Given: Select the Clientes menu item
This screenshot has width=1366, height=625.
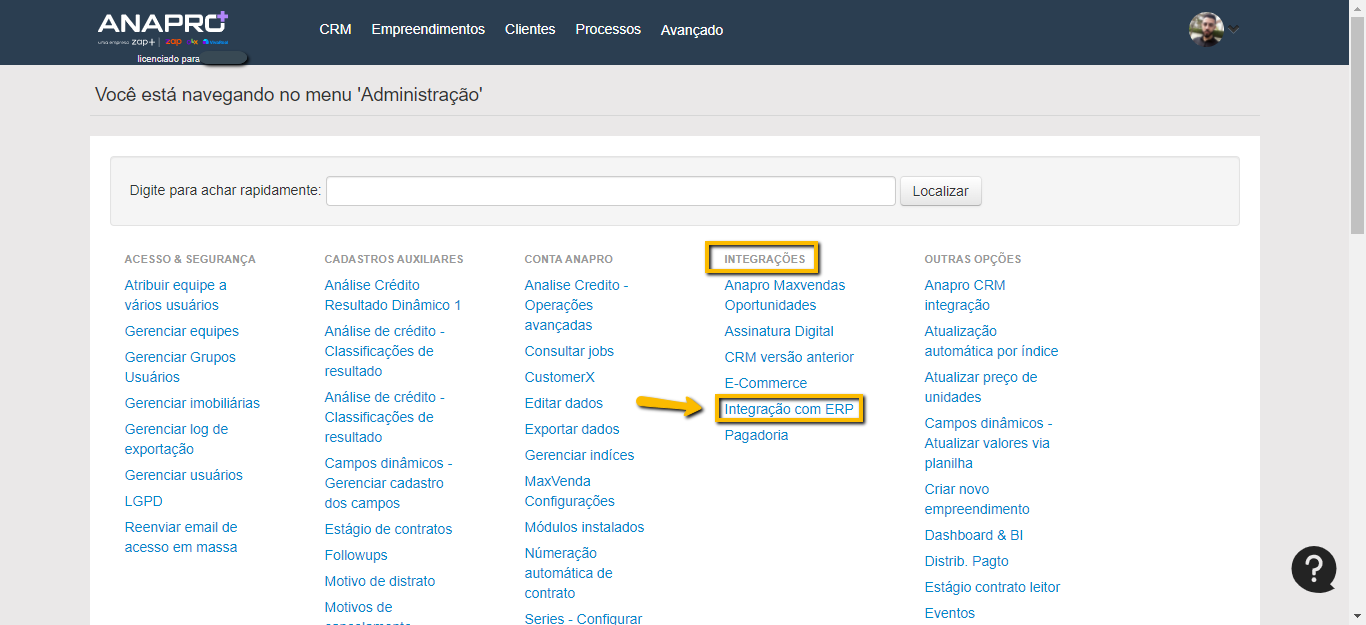Looking at the screenshot, I should point(530,29).
